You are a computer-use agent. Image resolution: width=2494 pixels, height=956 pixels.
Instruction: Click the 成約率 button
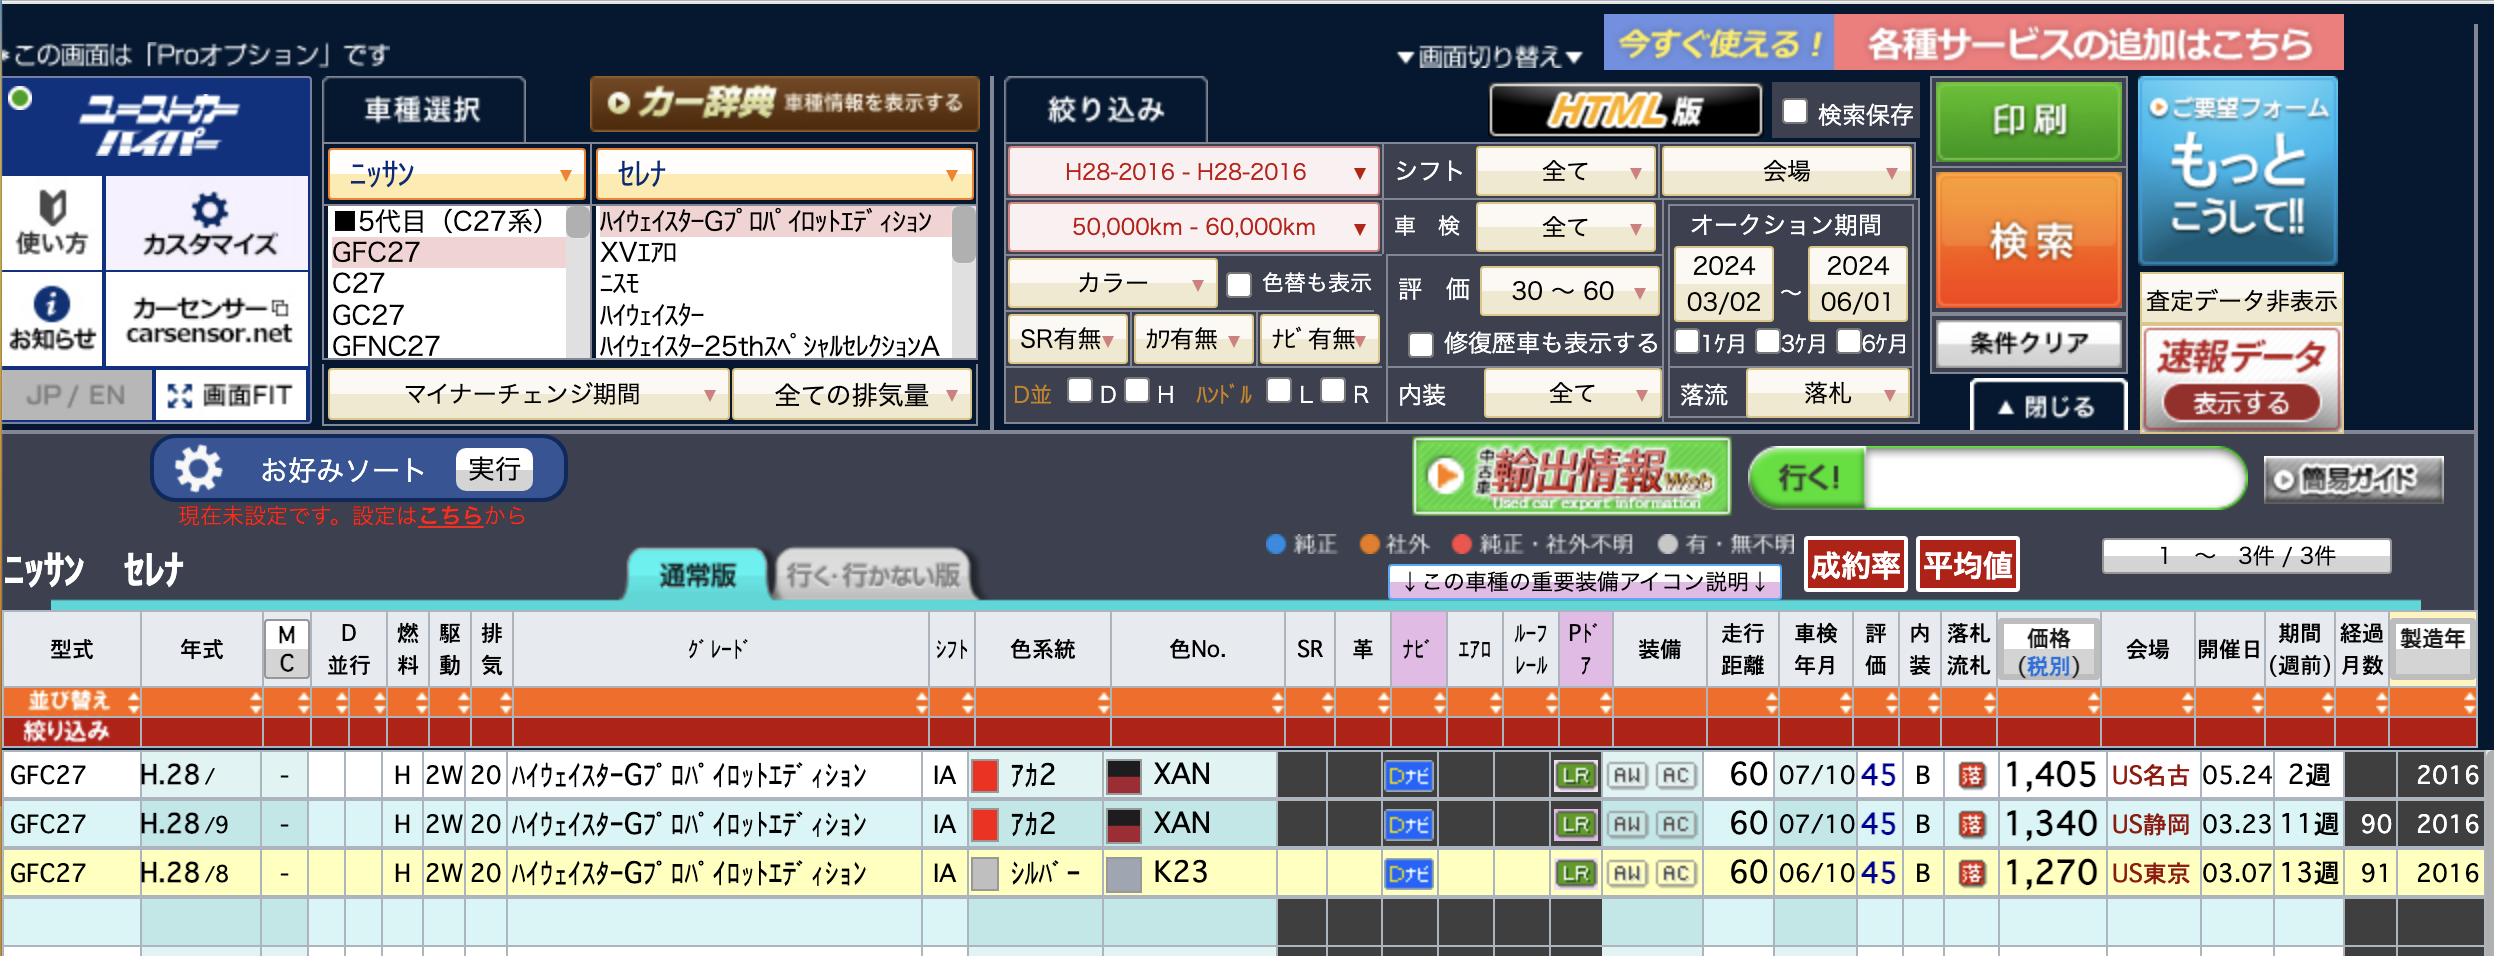point(1855,565)
